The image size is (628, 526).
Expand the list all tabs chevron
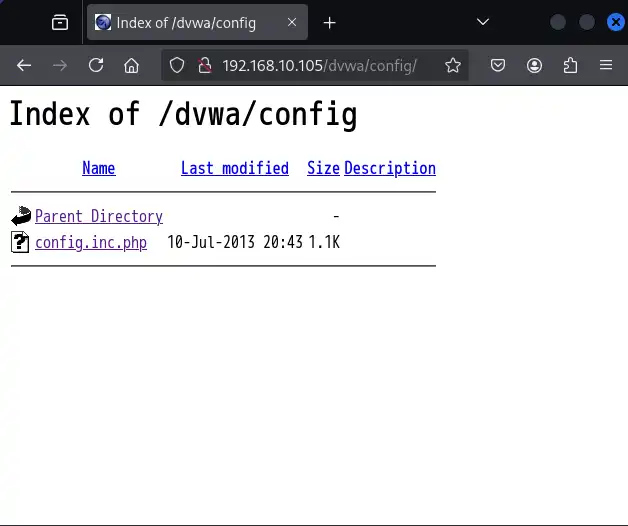(483, 22)
